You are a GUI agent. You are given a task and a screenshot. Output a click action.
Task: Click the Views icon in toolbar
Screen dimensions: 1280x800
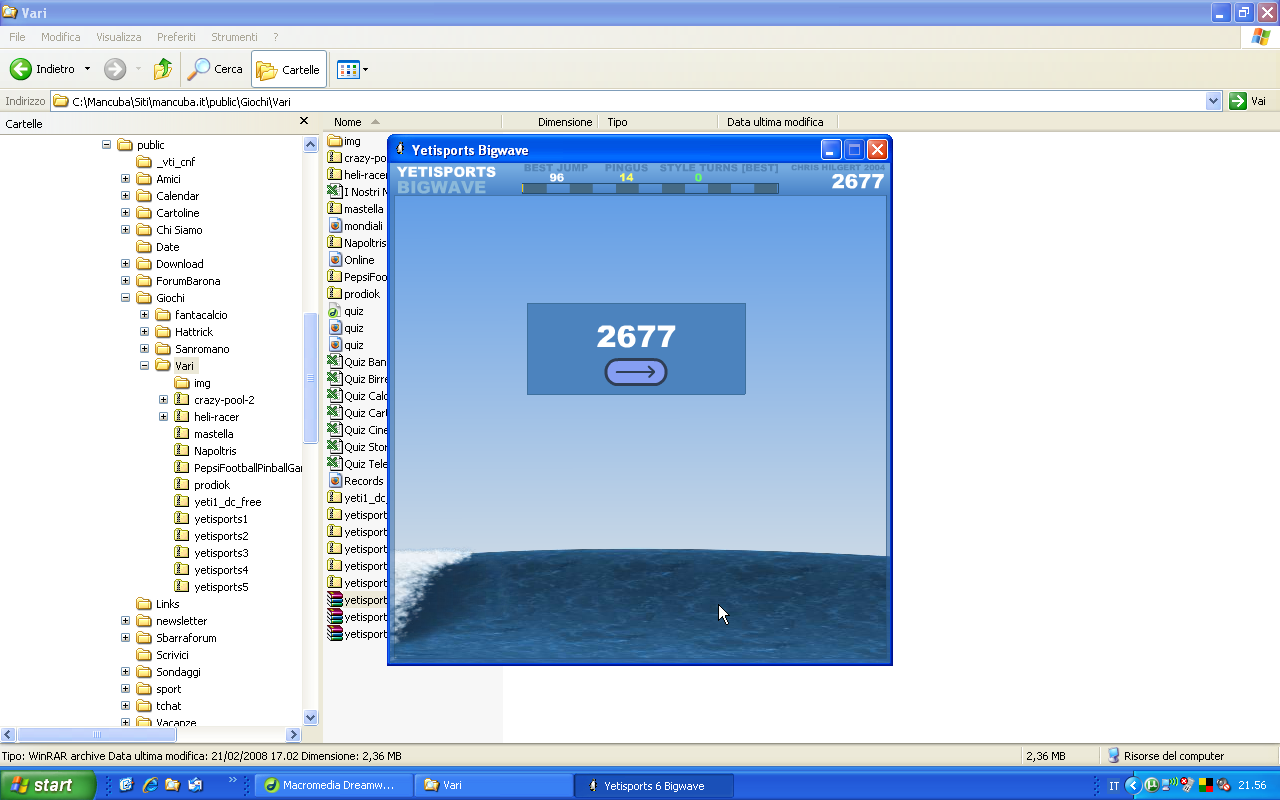348,69
